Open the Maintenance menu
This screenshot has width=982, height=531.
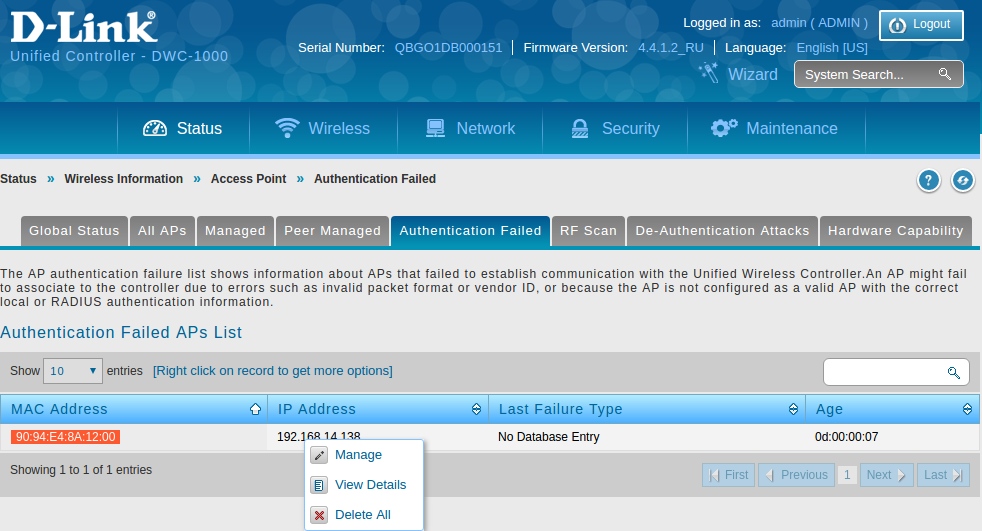(774, 128)
